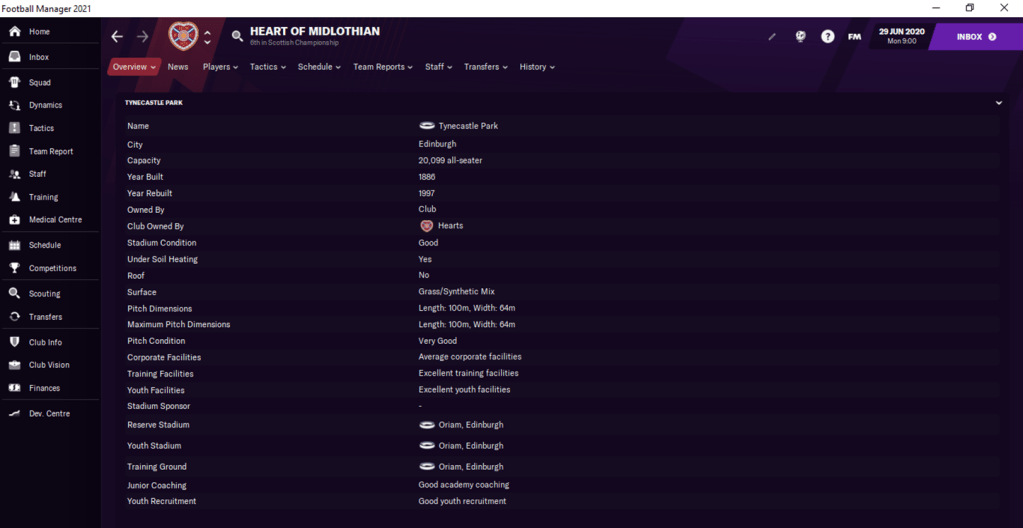The image size is (1023, 528).
Task: Switch to the News tab
Action: click(x=178, y=67)
